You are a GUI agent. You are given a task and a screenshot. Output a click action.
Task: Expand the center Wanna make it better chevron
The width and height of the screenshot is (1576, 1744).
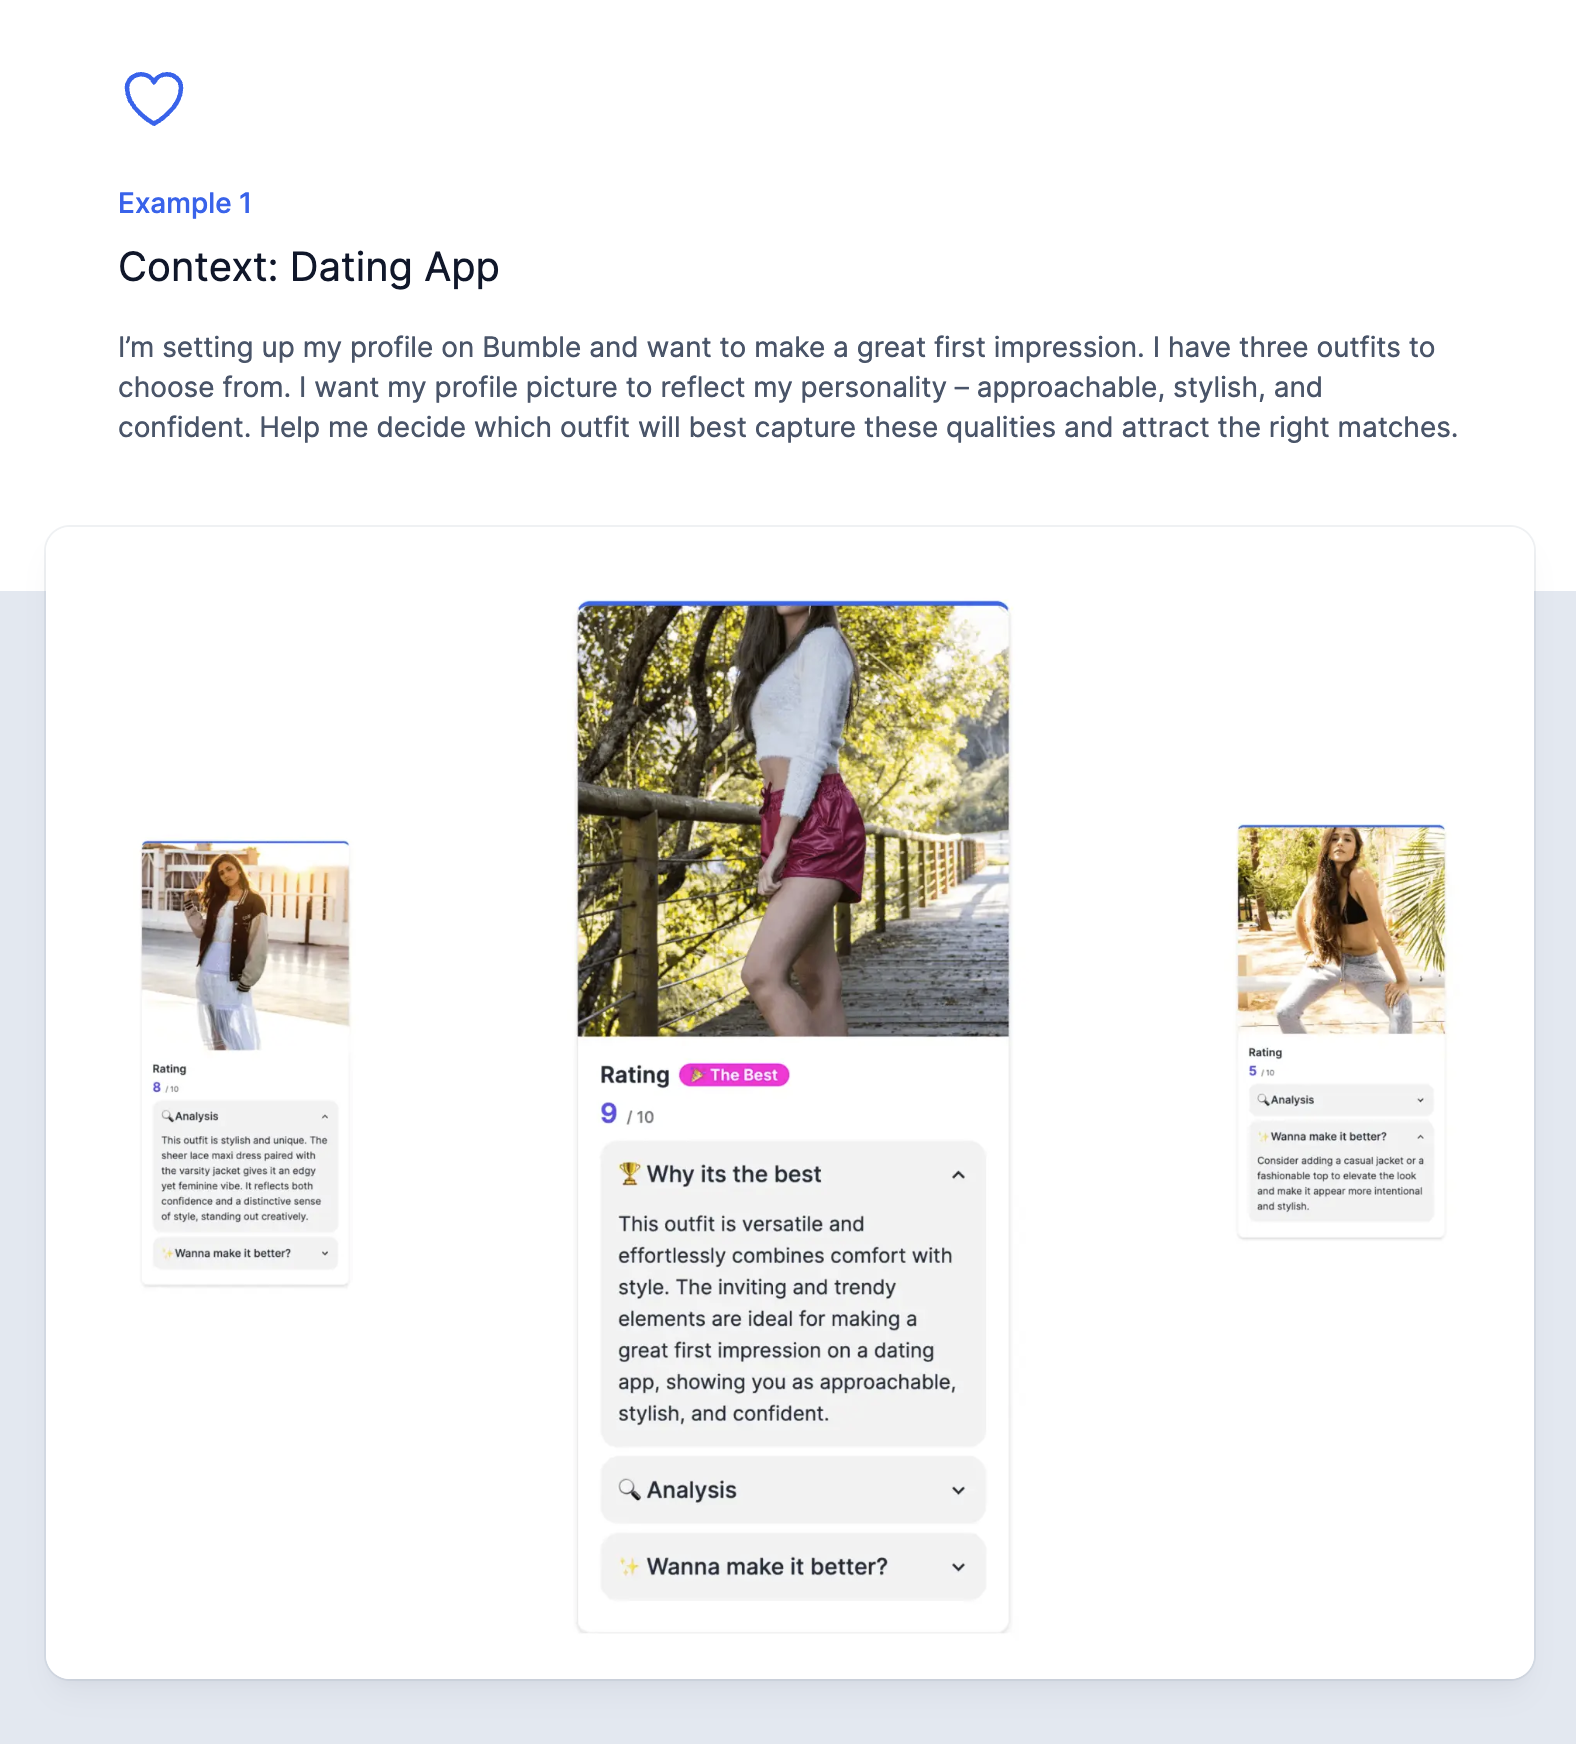[958, 1567]
